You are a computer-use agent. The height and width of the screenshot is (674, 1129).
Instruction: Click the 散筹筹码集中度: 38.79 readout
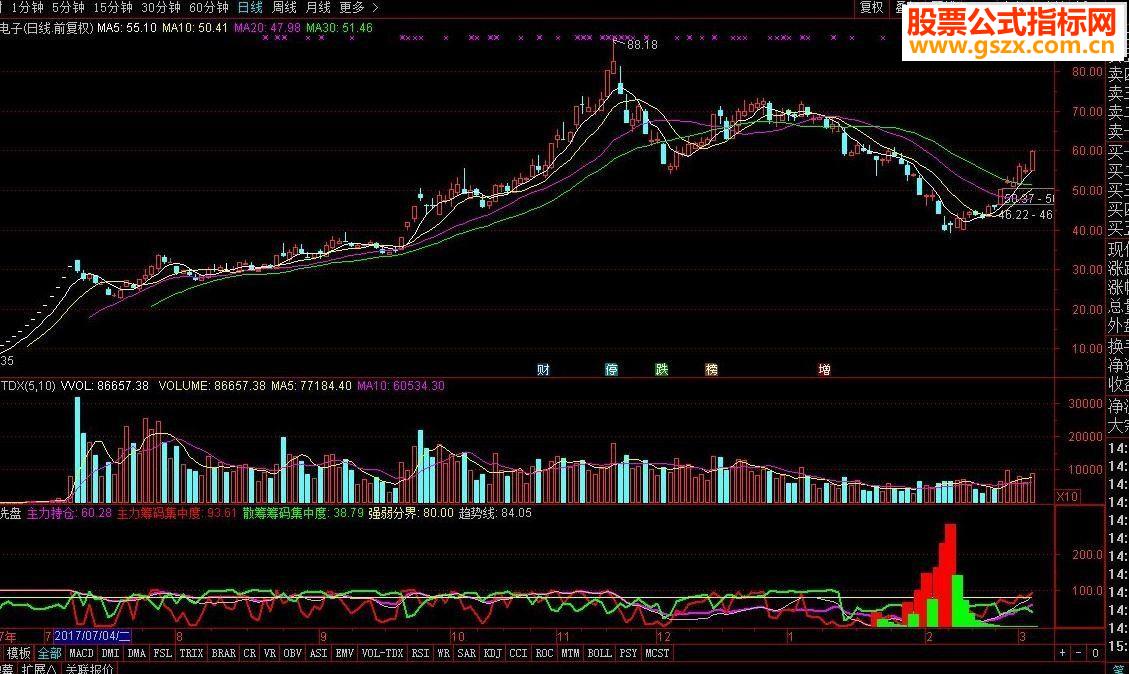(303, 513)
